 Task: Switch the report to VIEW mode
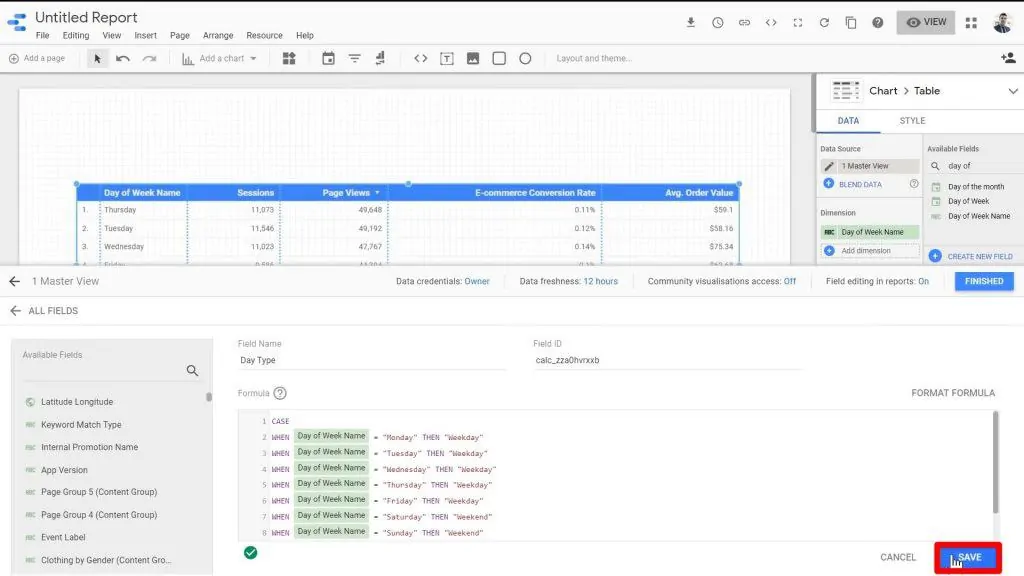tap(925, 20)
